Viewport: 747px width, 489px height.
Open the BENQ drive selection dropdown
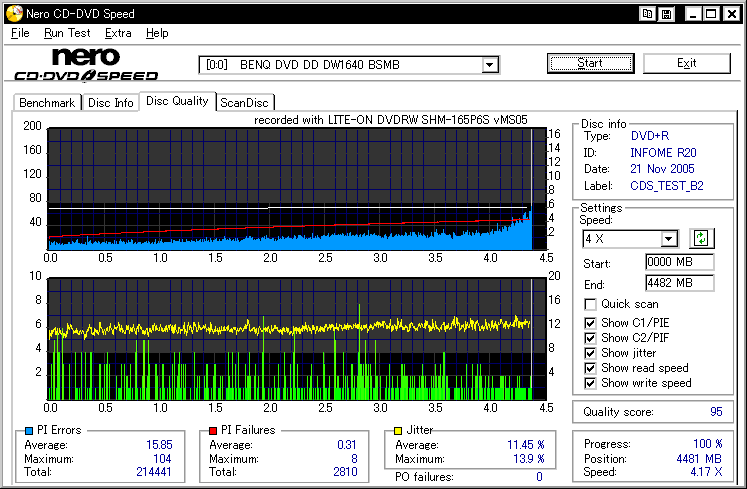pyautogui.click(x=490, y=65)
